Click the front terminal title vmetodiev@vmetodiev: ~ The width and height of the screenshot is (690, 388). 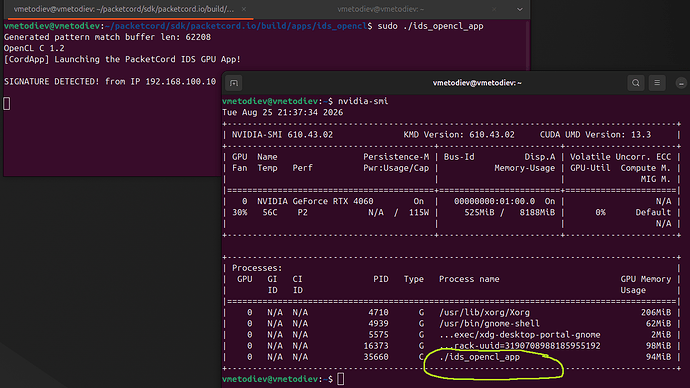(477, 83)
